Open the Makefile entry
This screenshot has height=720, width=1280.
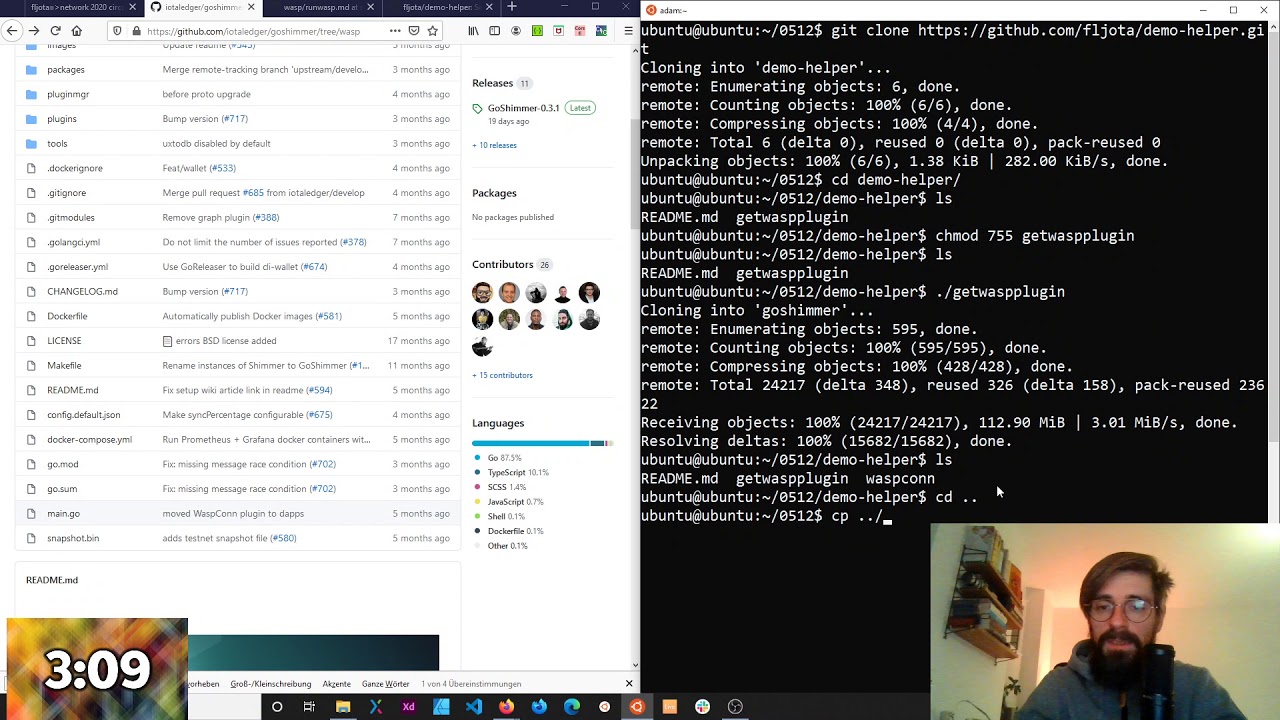click(64, 365)
